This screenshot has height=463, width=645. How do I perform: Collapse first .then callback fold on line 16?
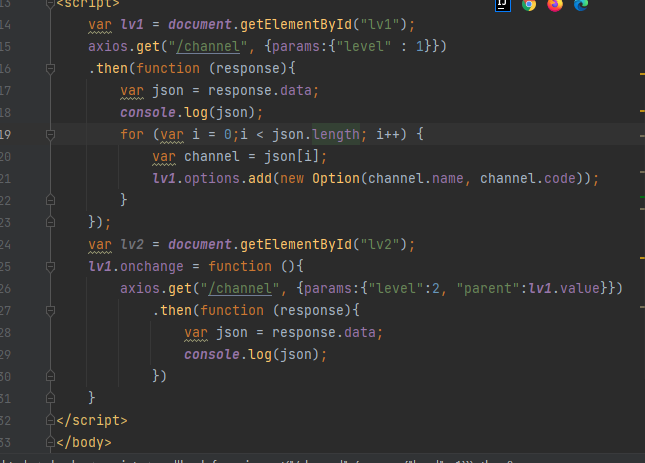coord(48,69)
